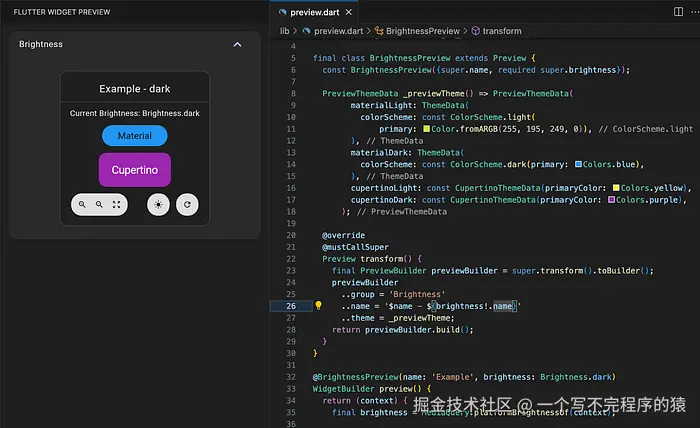Click the refresh icon in the preview
Image resolution: width=700 pixels, height=428 pixels.
(186, 205)
